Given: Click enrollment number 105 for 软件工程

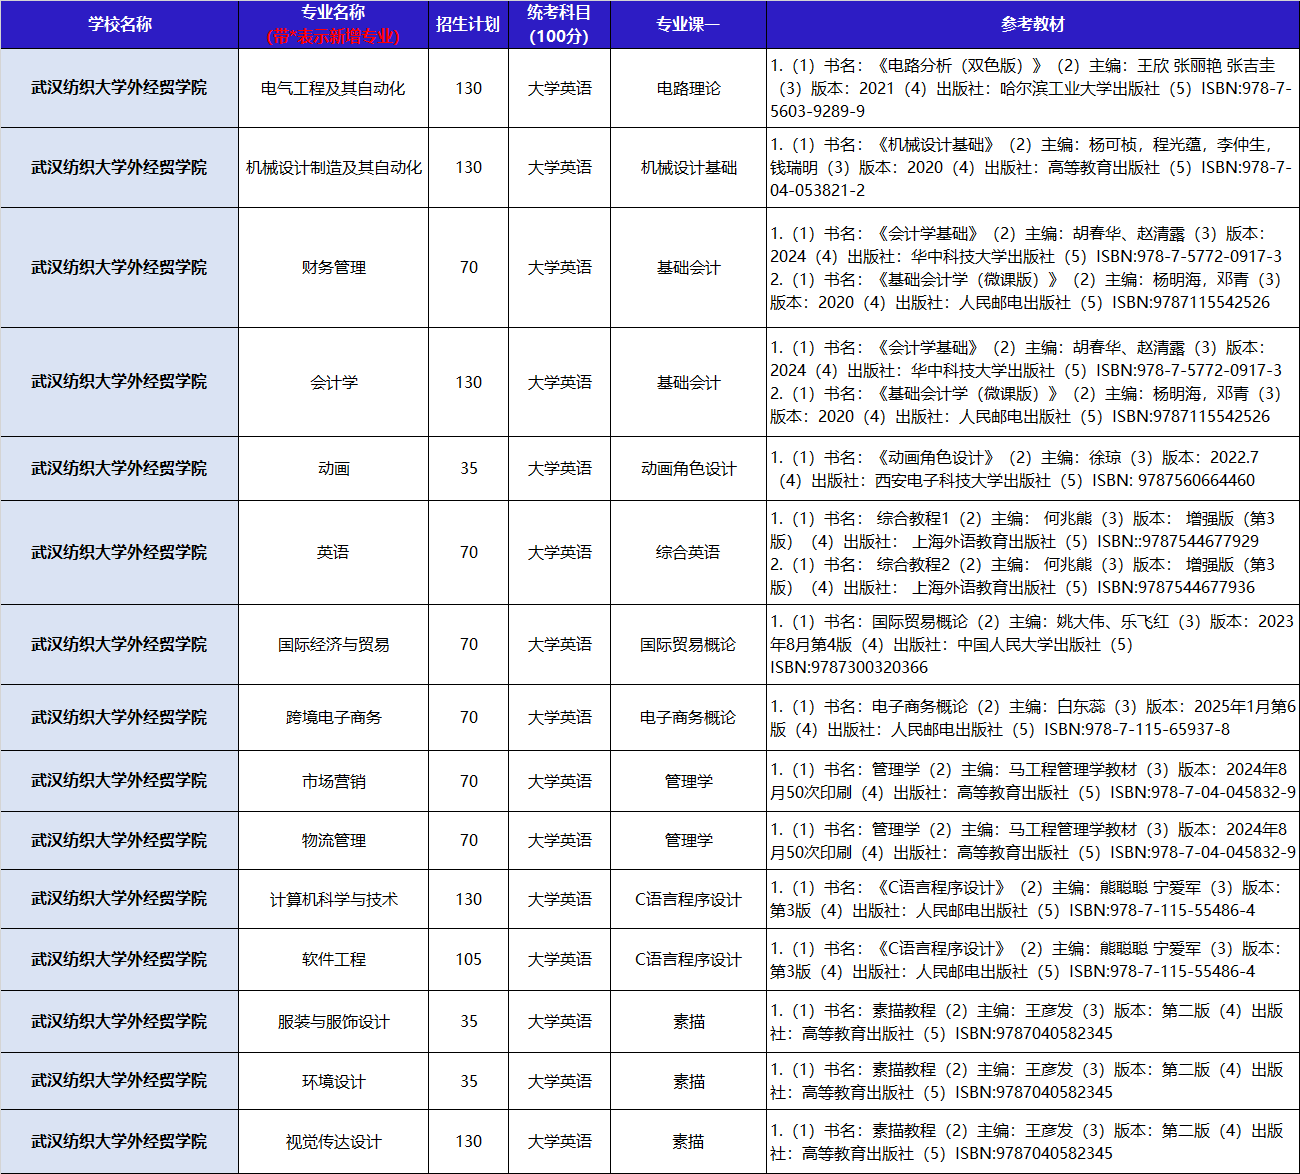Looking at the screenshot, I should coord(468,960).
